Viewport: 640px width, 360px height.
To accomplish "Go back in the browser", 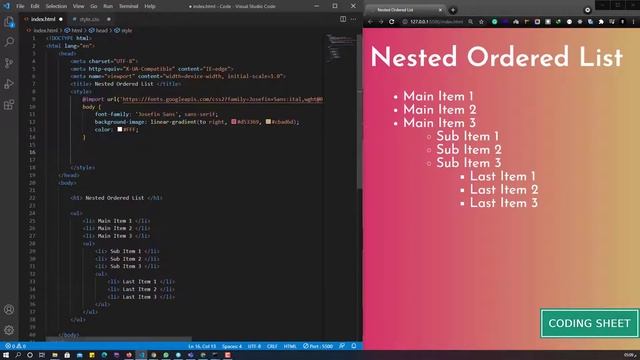I will tap(371, 22).
